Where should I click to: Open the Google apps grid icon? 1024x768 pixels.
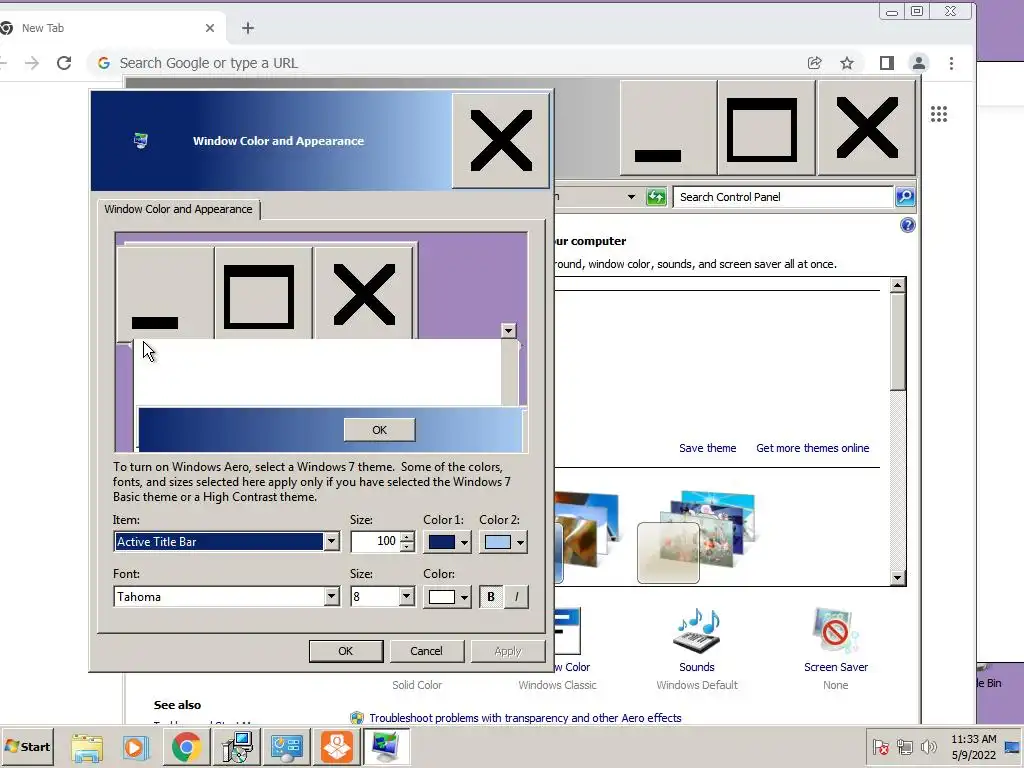938,114
